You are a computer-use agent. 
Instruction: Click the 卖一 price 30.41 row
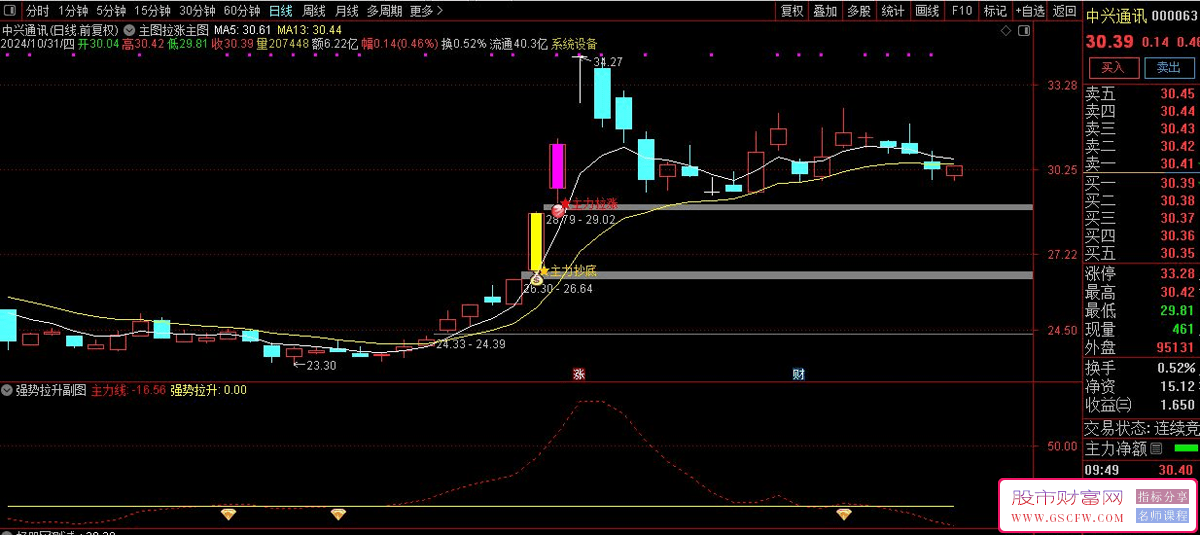1142,164
